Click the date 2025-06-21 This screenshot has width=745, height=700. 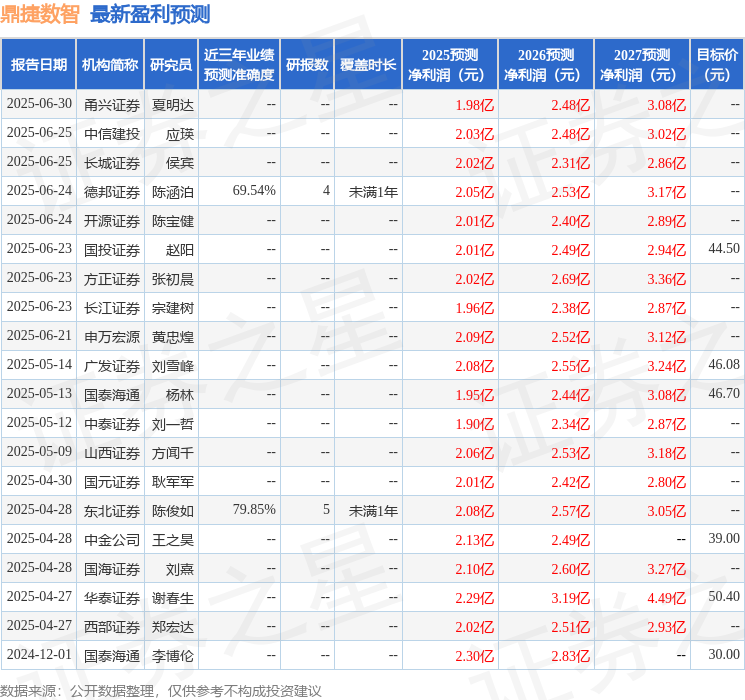coord(39,336)
